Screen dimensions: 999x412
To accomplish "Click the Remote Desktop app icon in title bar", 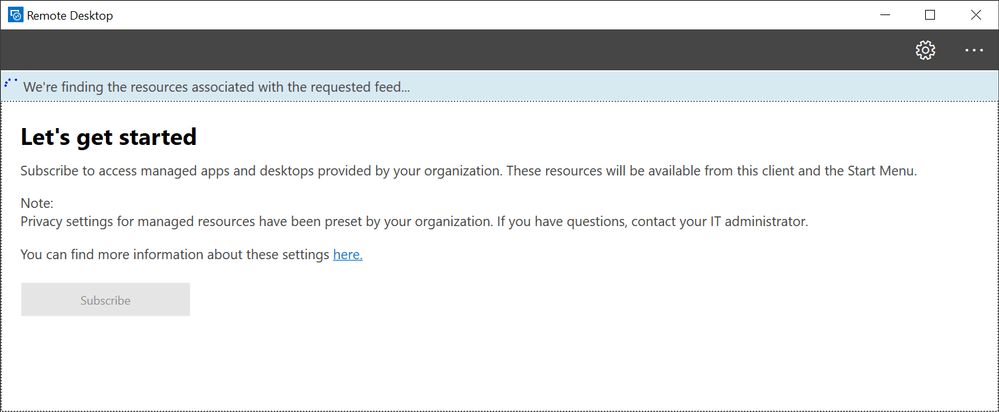I will click(15, 15).
